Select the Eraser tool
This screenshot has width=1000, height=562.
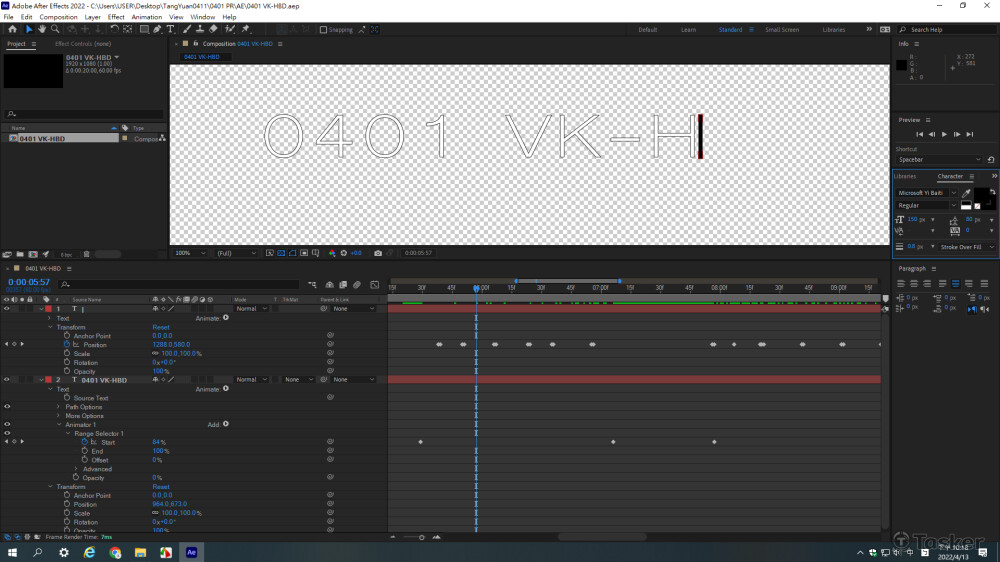pos(213,29)
